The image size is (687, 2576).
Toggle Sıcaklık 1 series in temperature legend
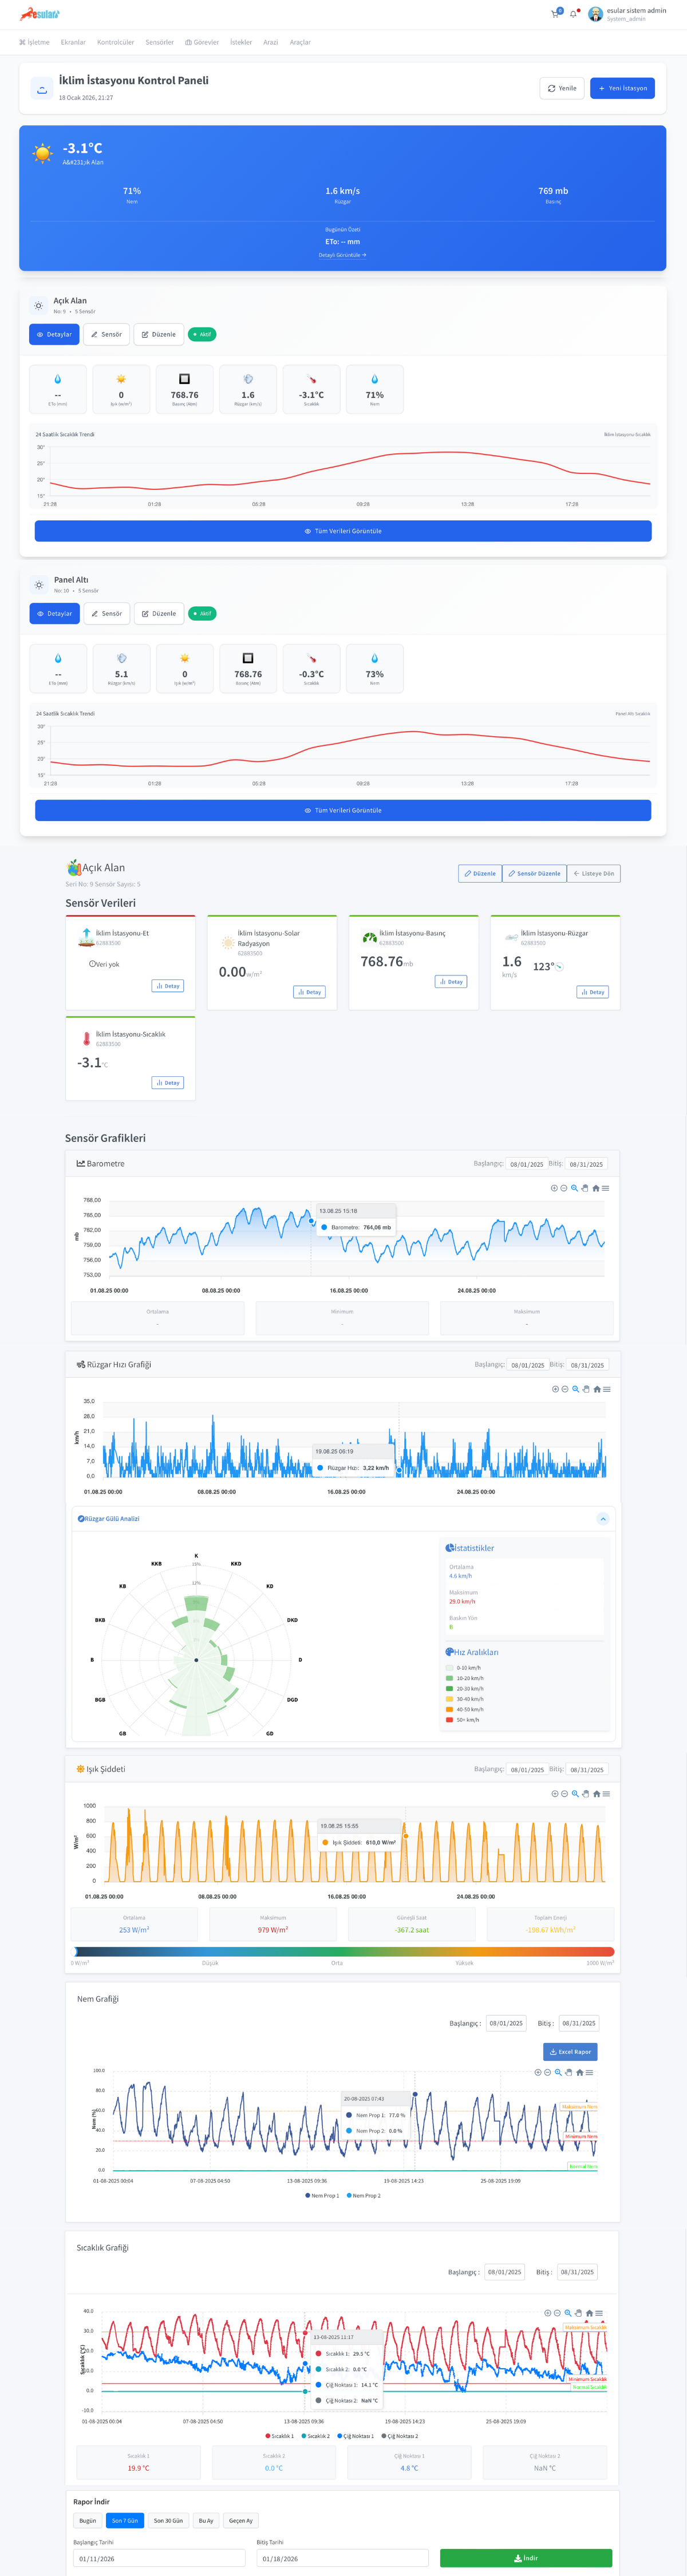pos(280,2436)
